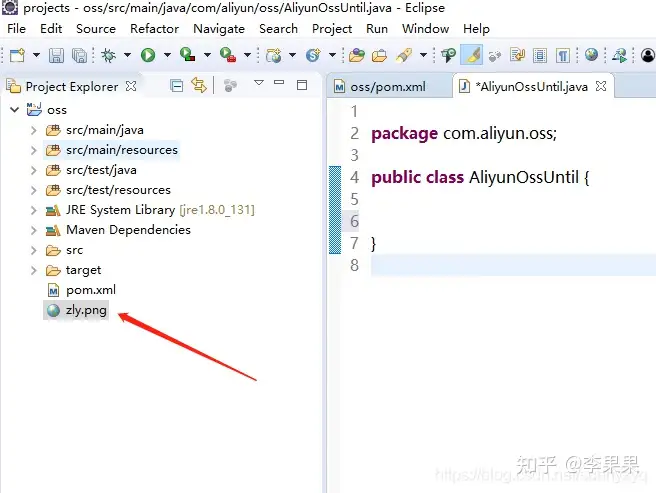Viewport: 656px width, 493px height.
Task: Toggle Link with Editor in Project Explorer
Action: click(199, 85)
